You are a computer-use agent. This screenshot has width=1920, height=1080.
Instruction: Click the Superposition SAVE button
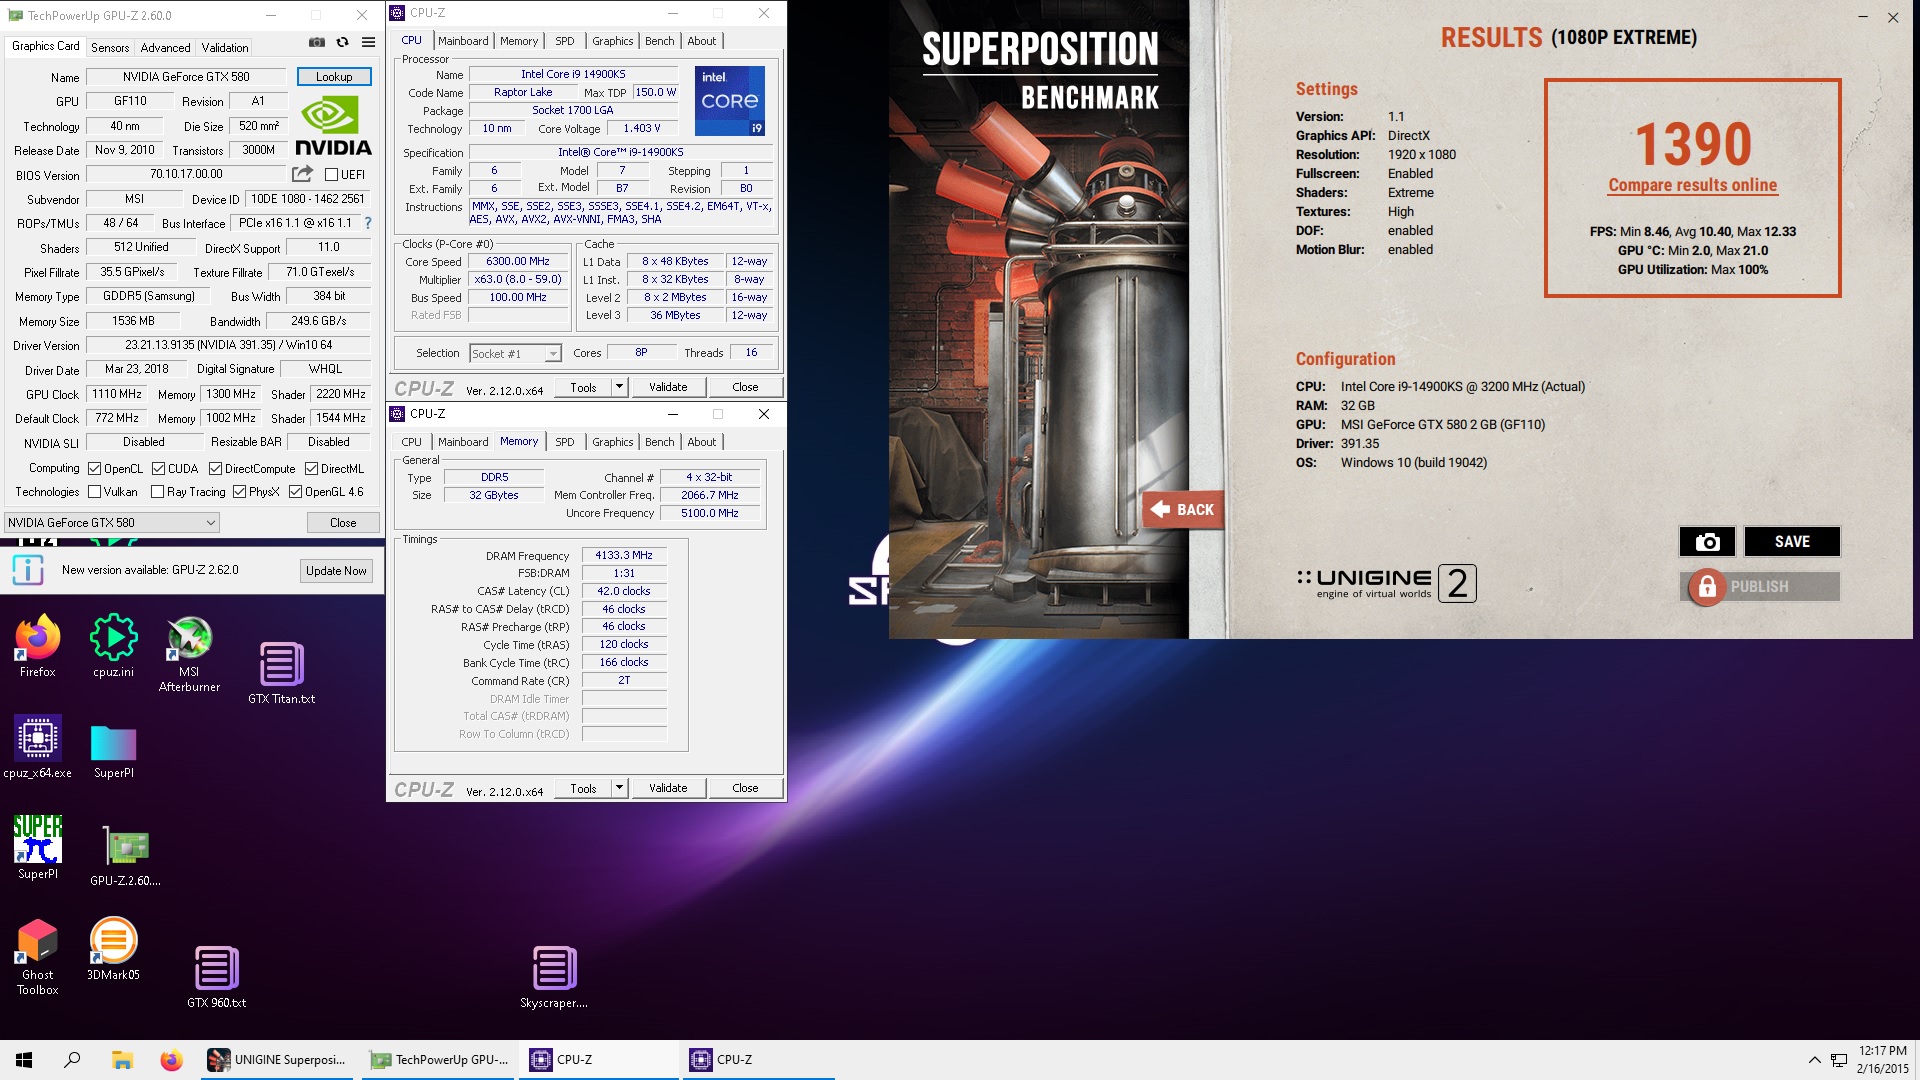click(x=1792, y=542)
